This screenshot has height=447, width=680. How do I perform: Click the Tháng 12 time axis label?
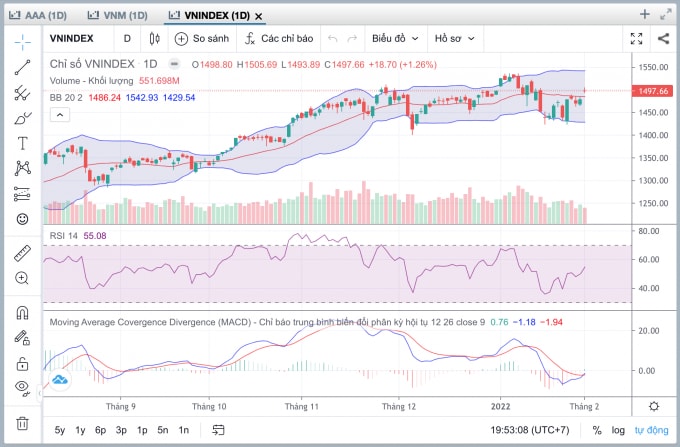pyautogui.click(x=399, y=407)
